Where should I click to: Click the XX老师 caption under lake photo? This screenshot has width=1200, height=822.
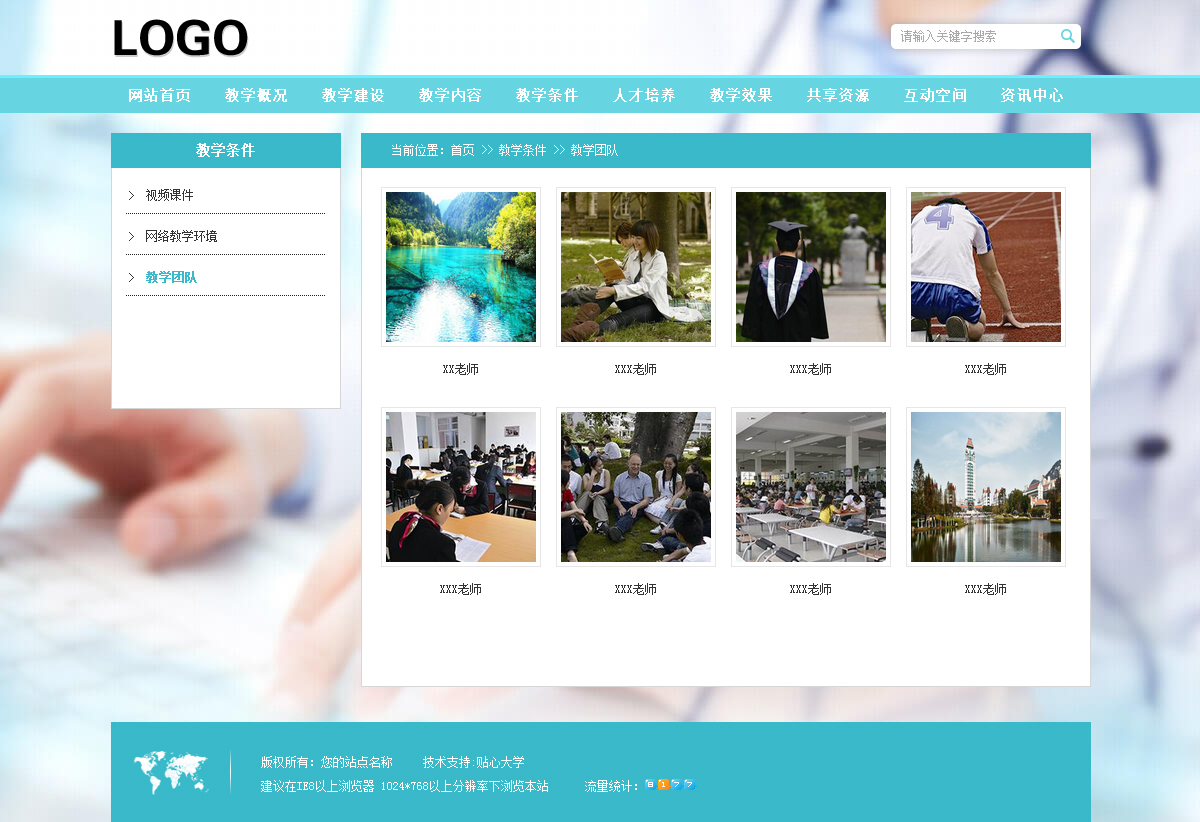(x=461, y=370)
